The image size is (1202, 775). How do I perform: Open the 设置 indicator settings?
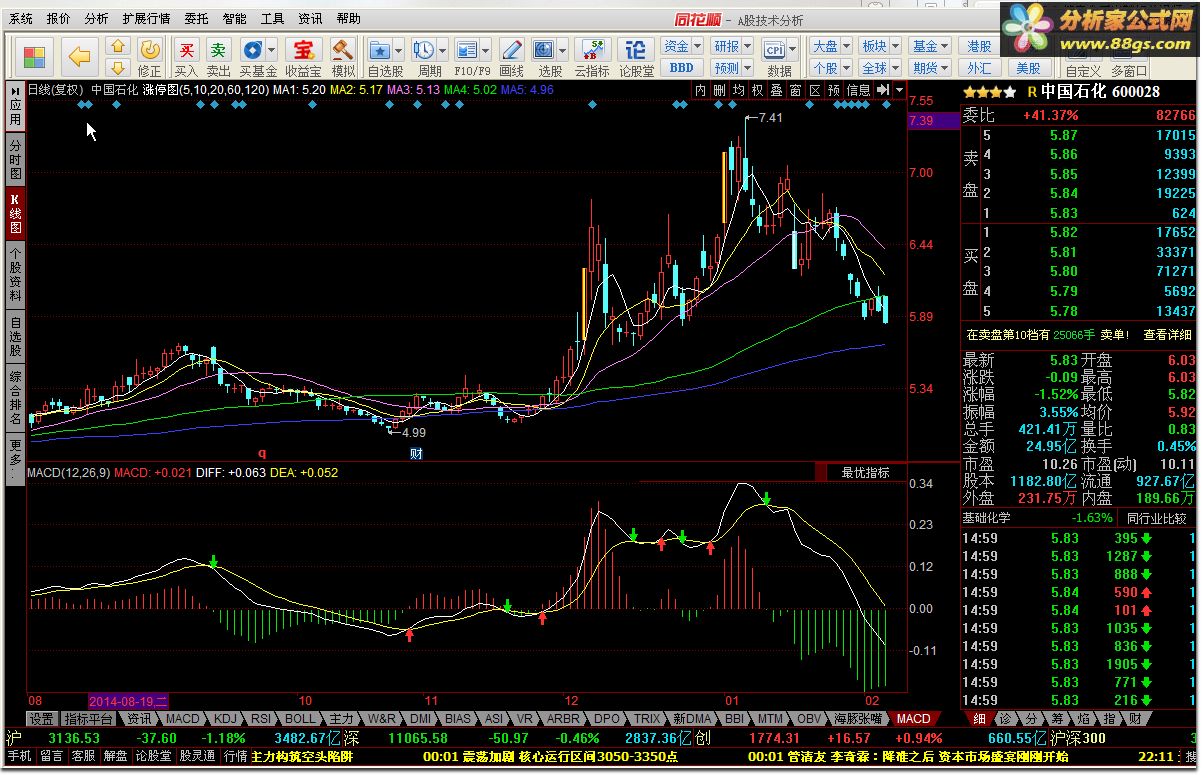coord(42,719)
